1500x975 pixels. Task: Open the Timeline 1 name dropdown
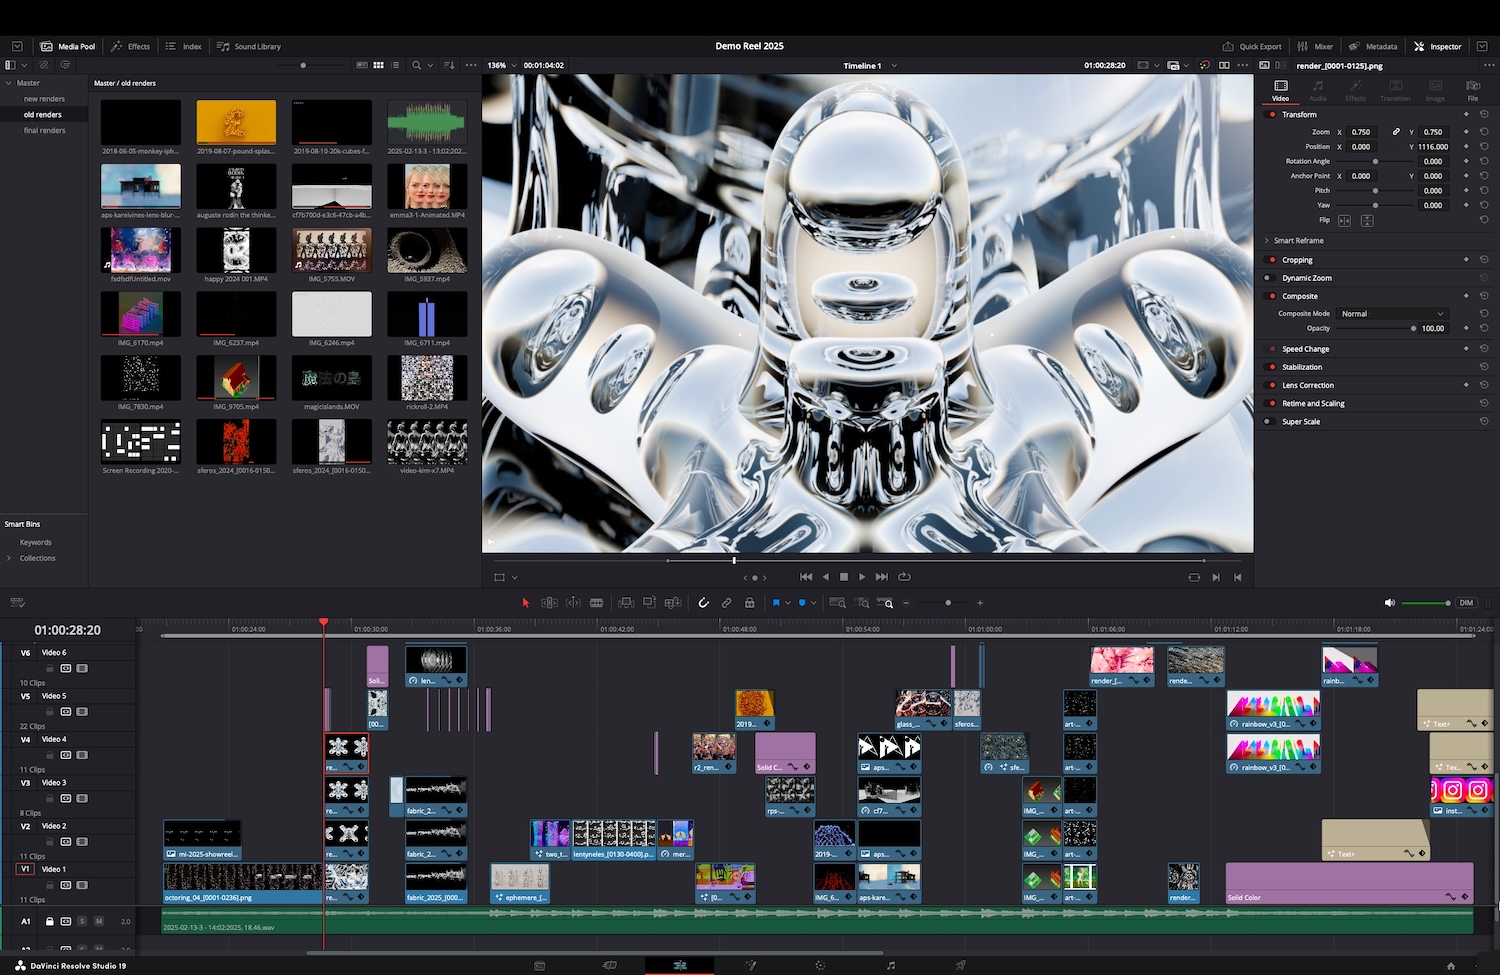pos(870,66)
